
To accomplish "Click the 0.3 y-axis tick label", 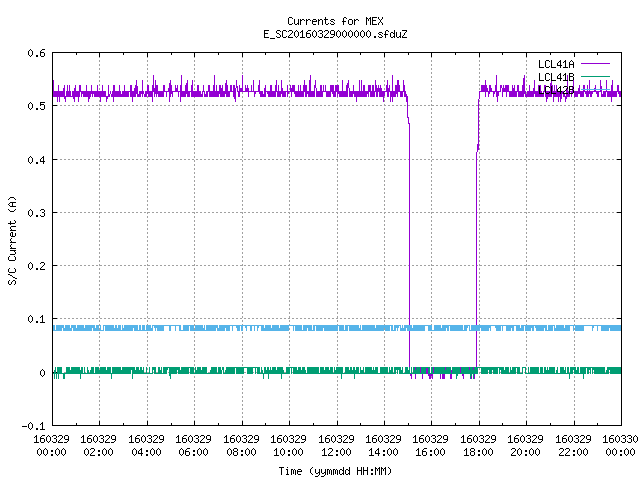I will pos(36,213).
